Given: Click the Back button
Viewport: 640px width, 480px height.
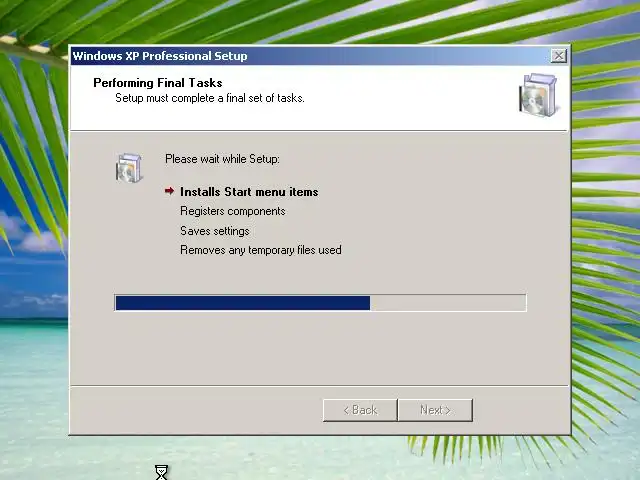Looking at the screenshot, I should 360,410.
